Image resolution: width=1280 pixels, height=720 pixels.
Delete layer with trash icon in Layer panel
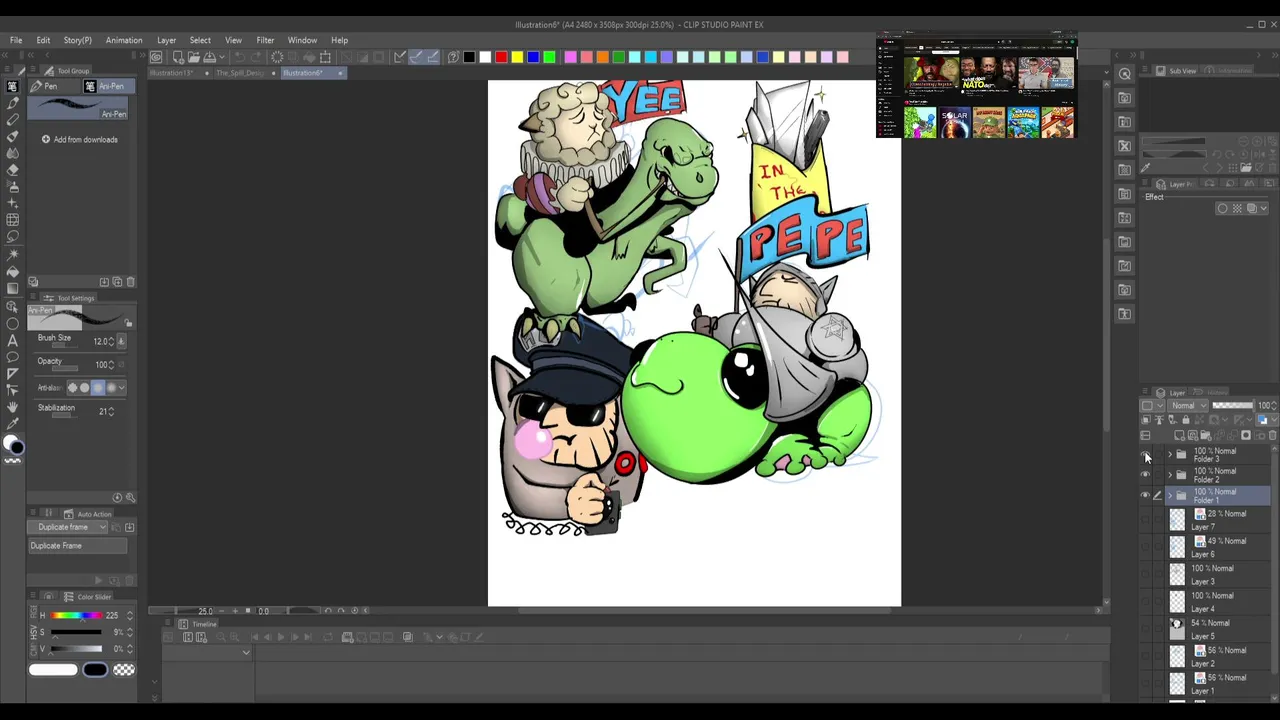coord(1272,435)
